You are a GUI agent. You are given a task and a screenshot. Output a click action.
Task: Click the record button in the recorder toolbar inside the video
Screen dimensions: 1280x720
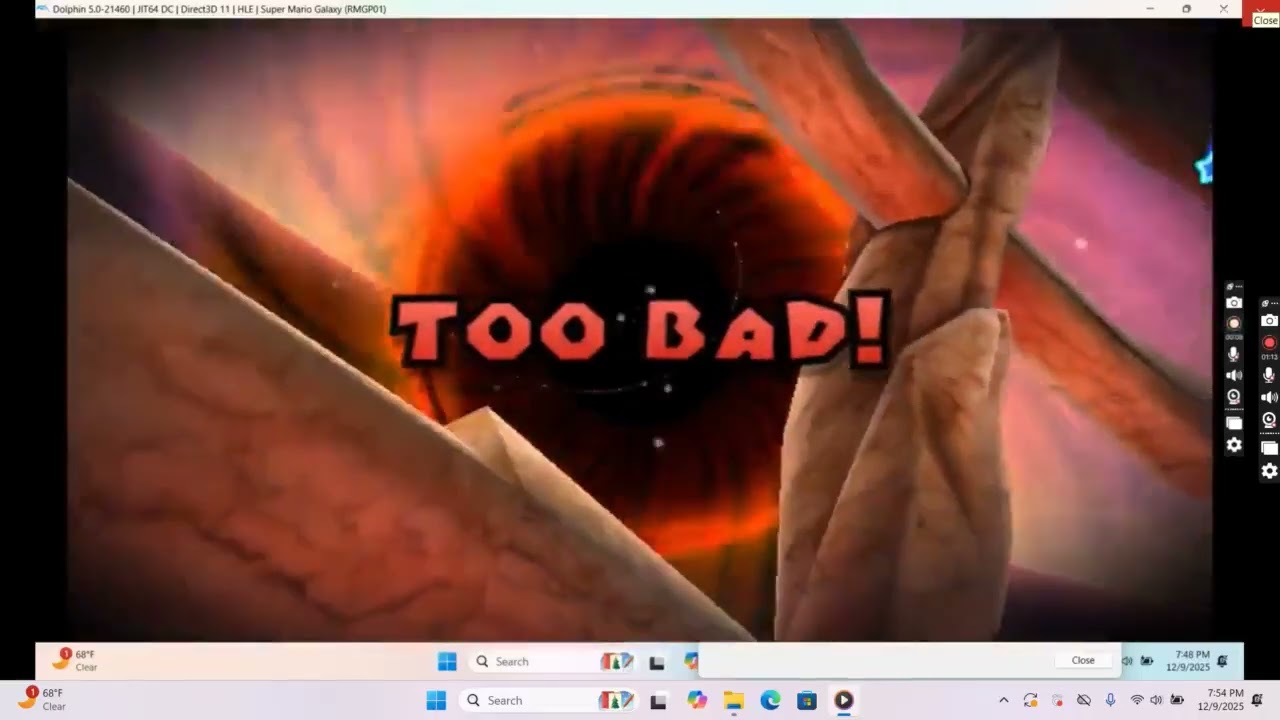1234,323
